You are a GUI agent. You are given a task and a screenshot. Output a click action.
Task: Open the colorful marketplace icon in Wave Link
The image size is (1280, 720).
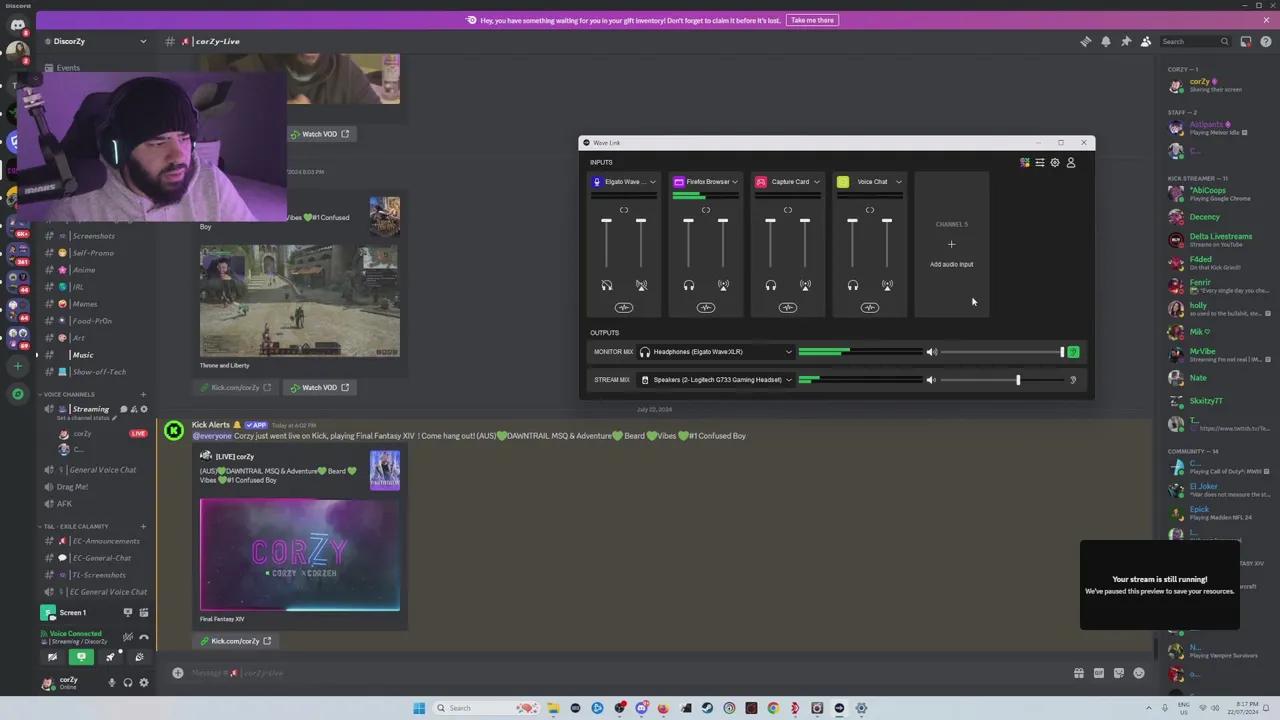point(1025,162)
